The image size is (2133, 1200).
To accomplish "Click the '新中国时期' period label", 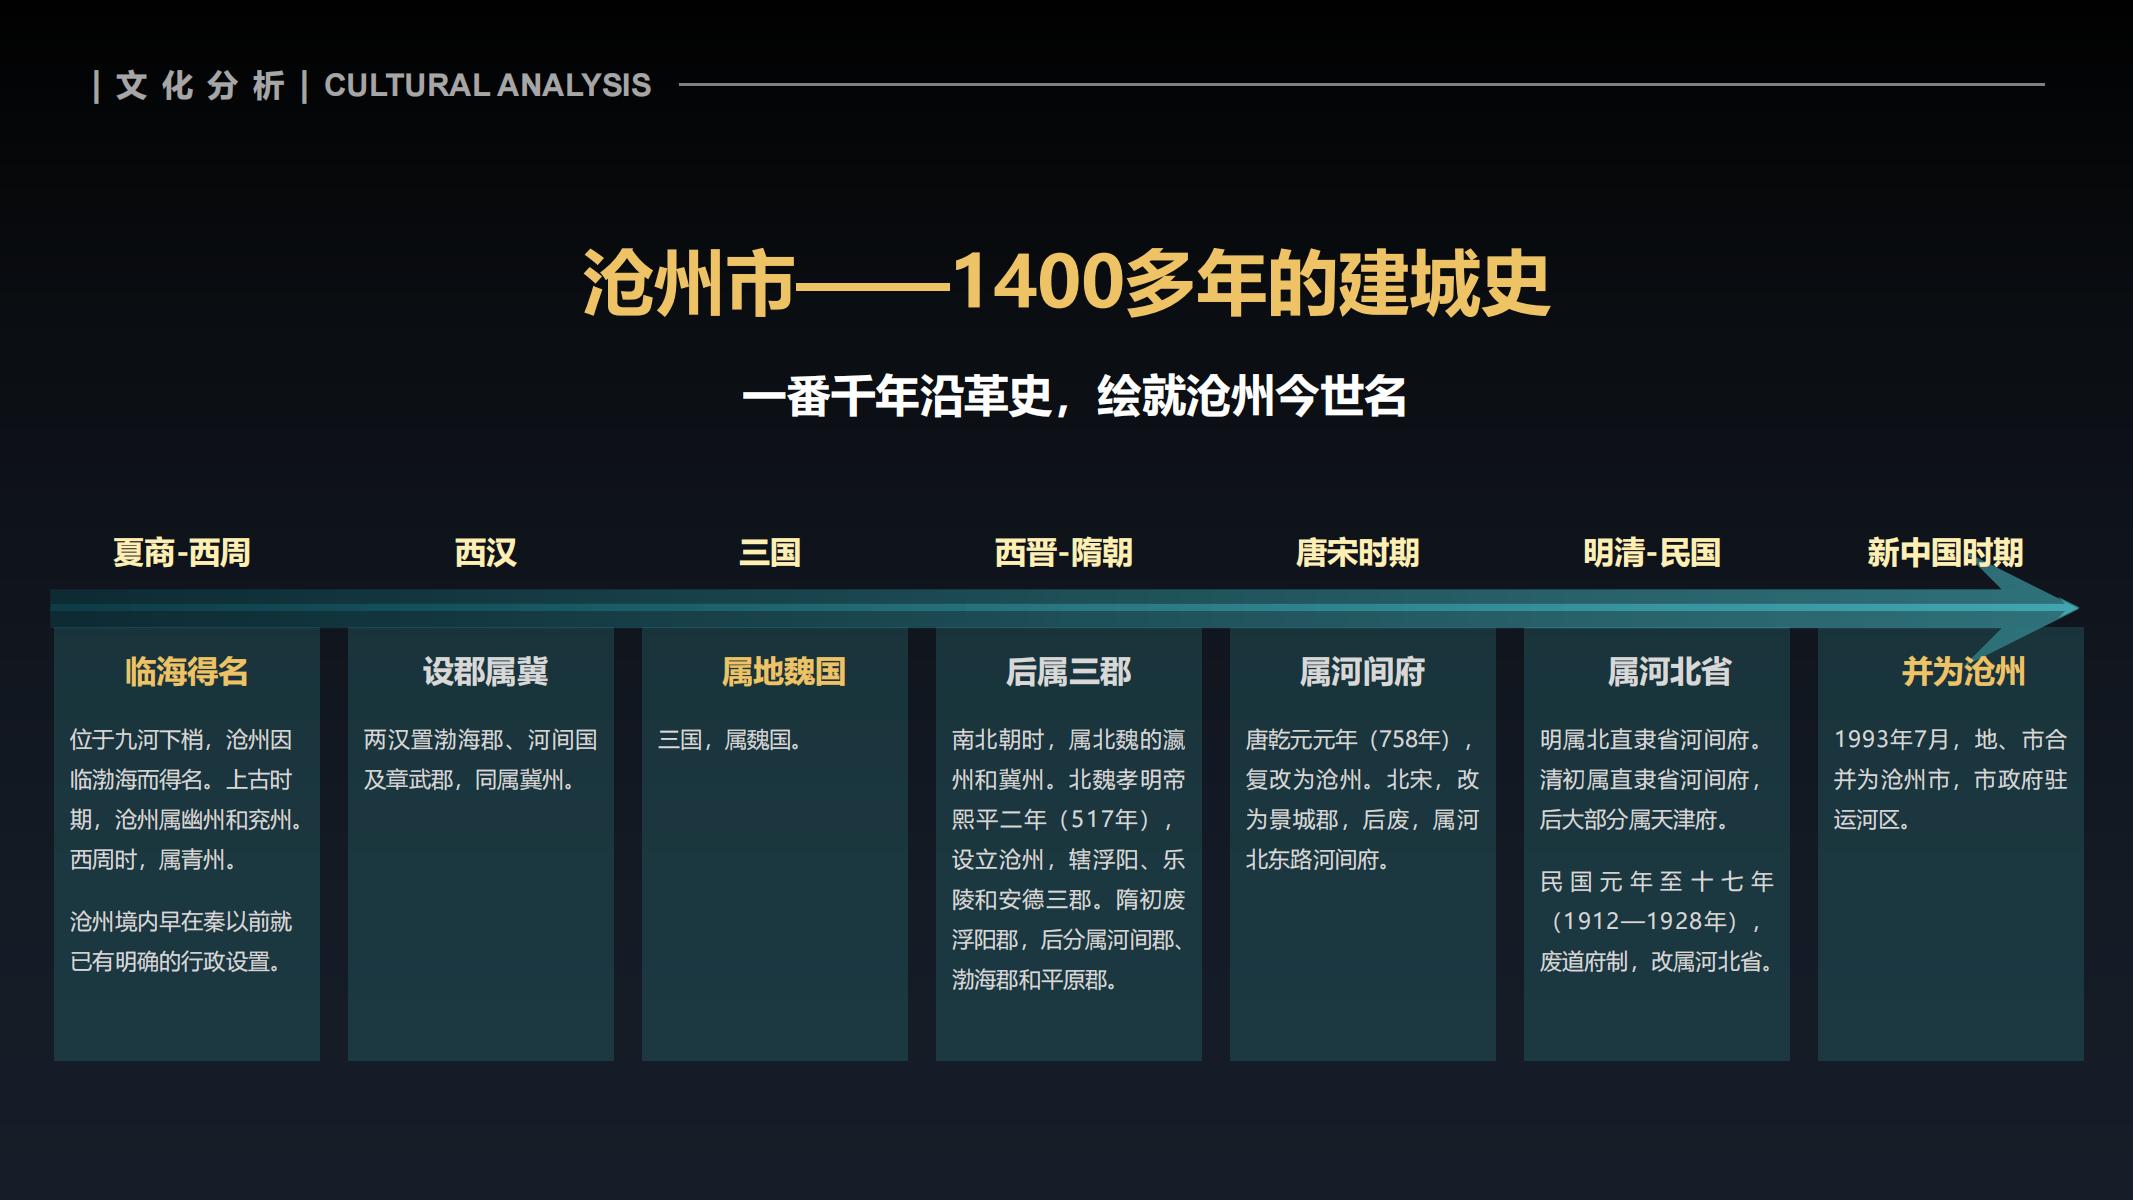I will coord(1945,552).
